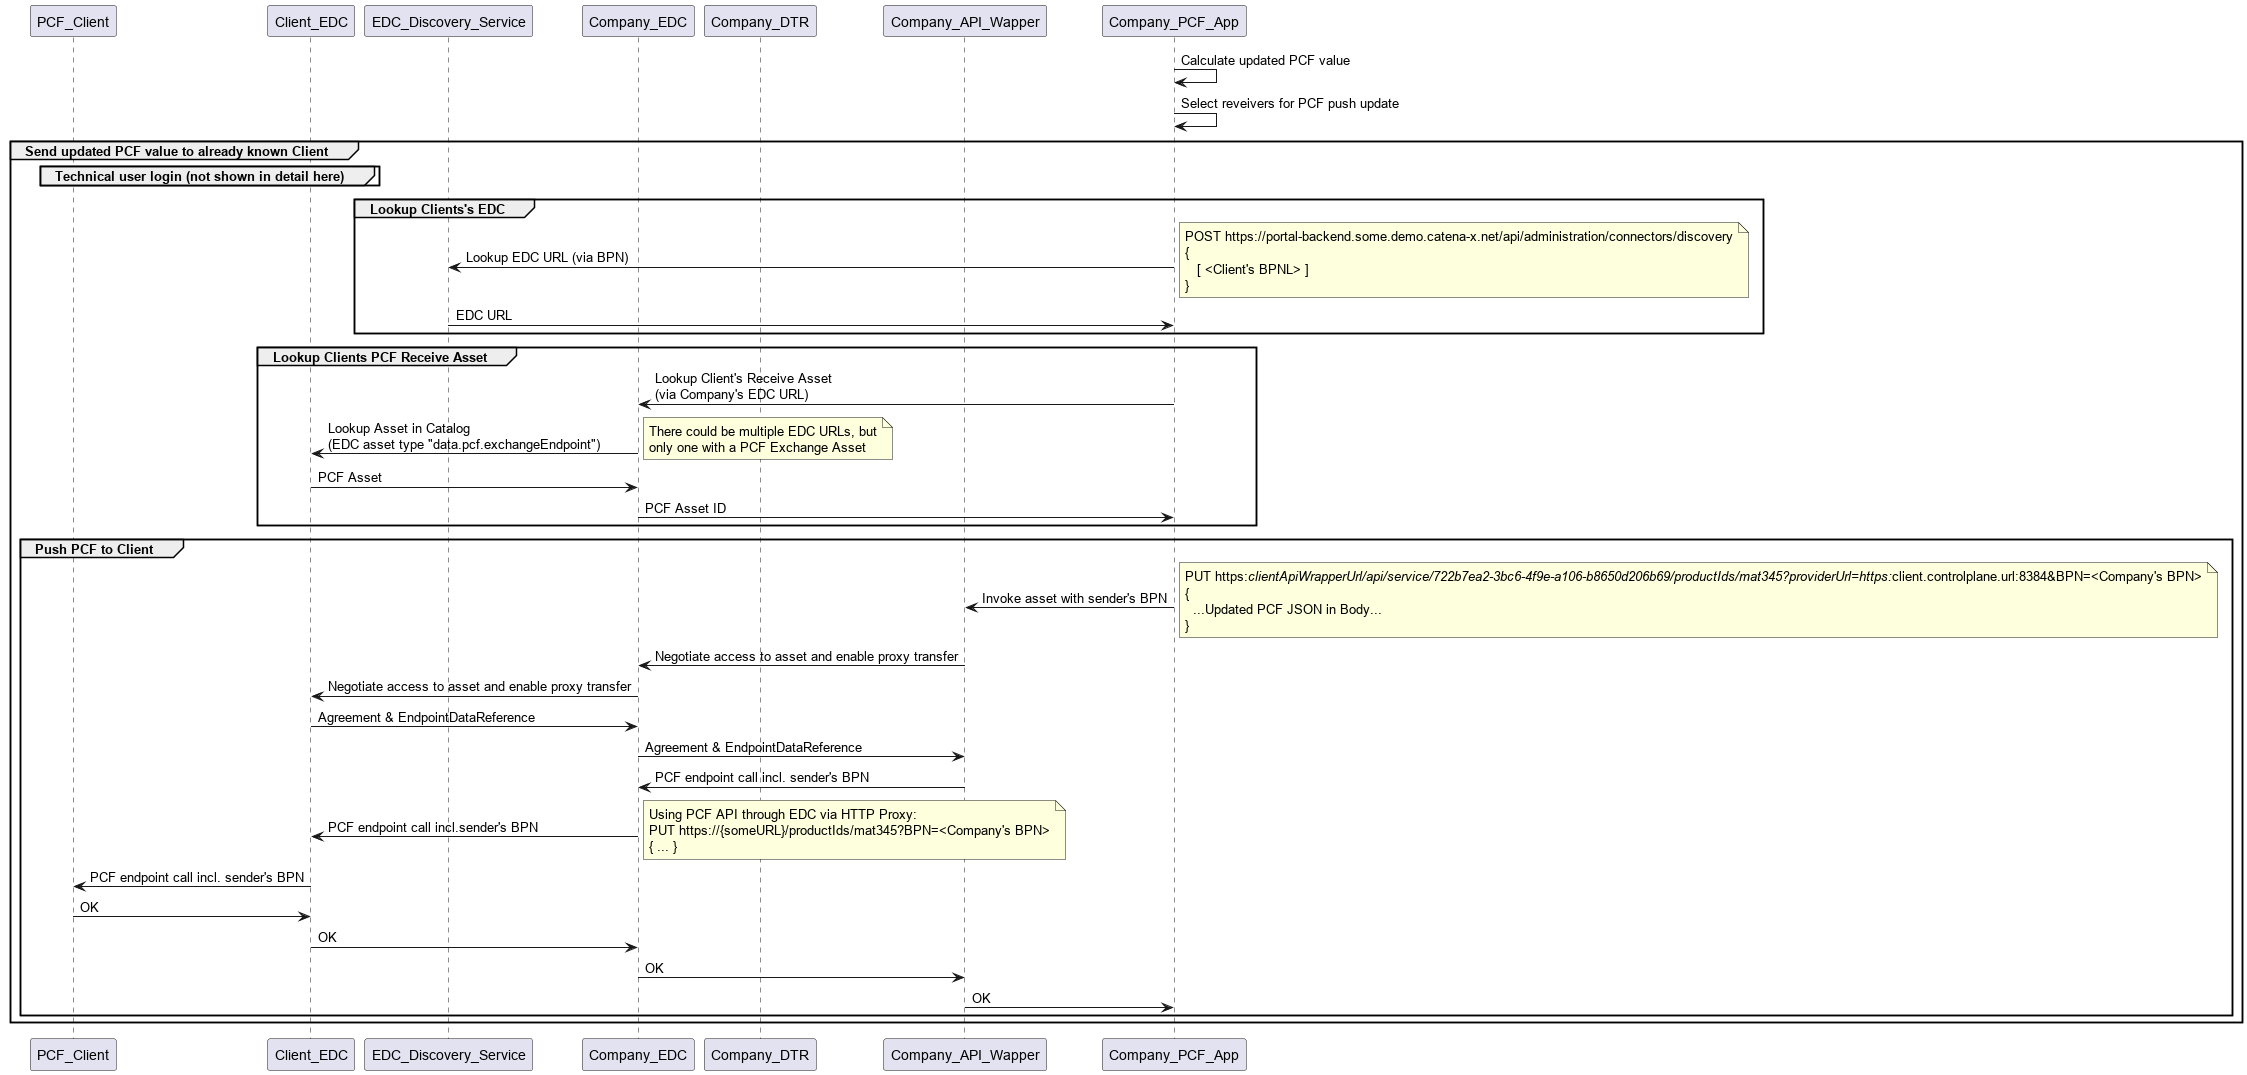Click the 'Push PCF to Client' group label
This screenshot has height=1075, width=2247.
tap(94, 549)
